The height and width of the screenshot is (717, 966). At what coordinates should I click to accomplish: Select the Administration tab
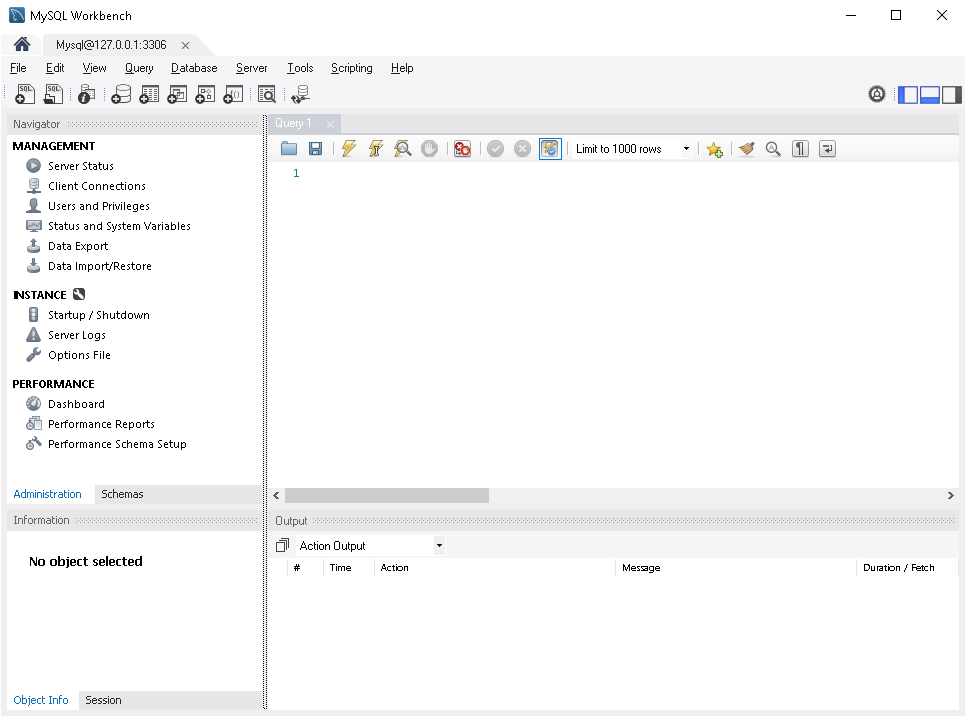click(47, 494)
